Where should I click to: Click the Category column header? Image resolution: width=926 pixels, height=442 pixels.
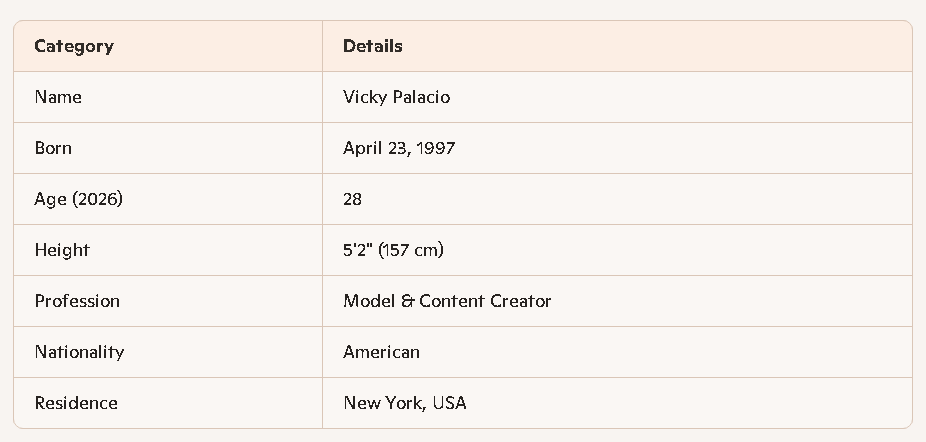click(74, 46)
